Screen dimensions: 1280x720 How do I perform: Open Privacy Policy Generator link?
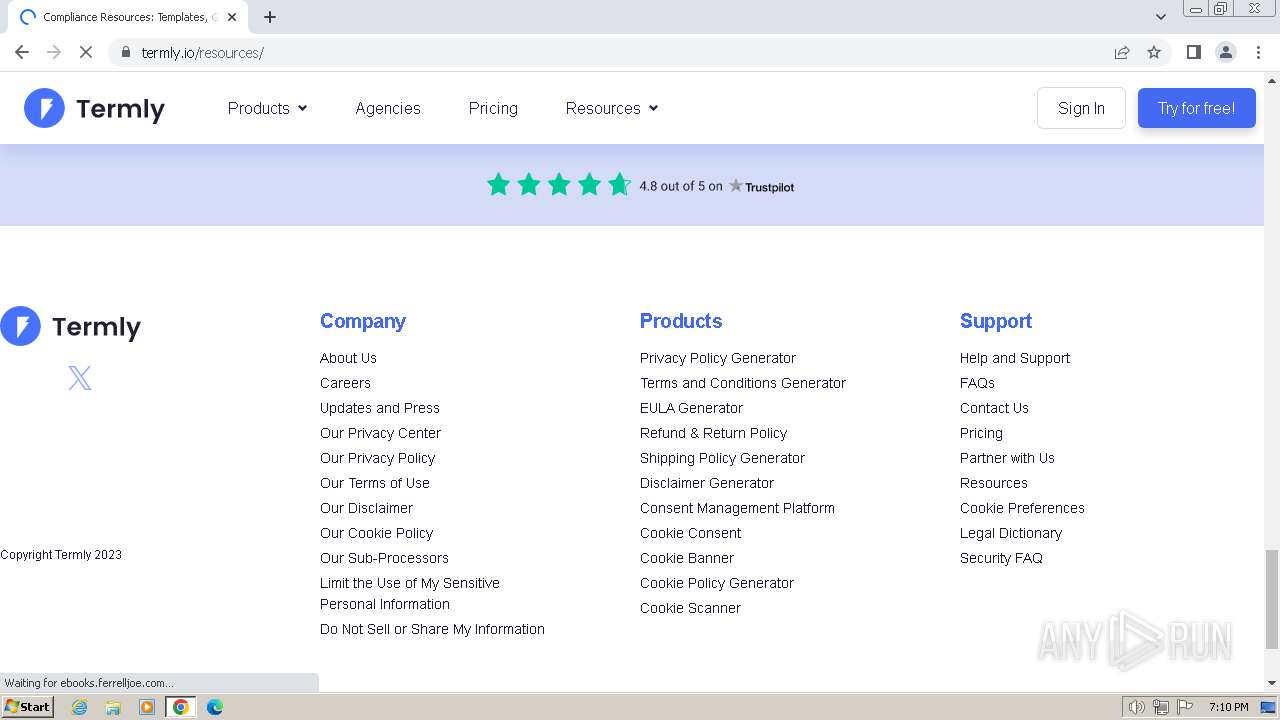coord(718,358)
